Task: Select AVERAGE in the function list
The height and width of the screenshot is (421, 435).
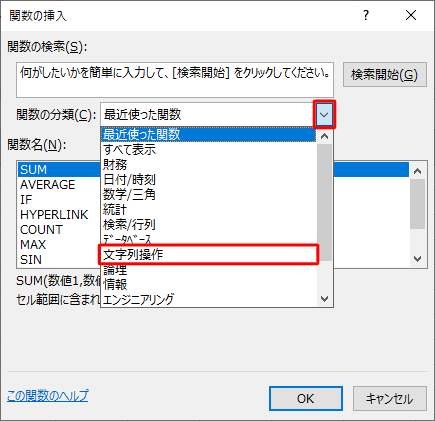Action: 59,185
